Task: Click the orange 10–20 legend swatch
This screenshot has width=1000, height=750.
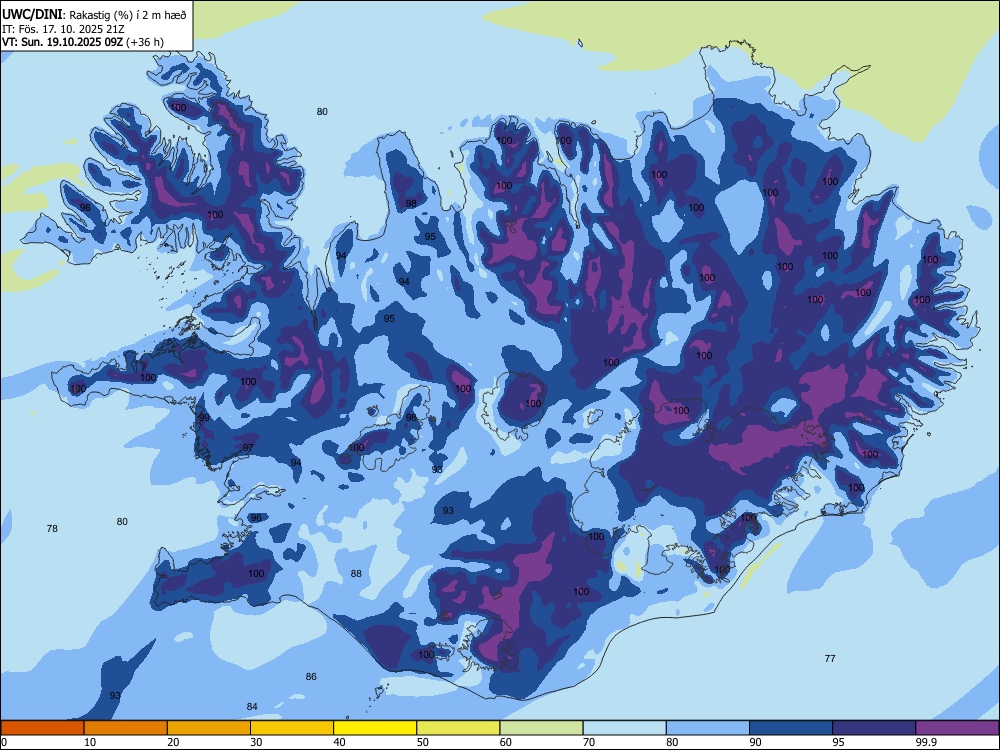Action: (x=126, y=728)
